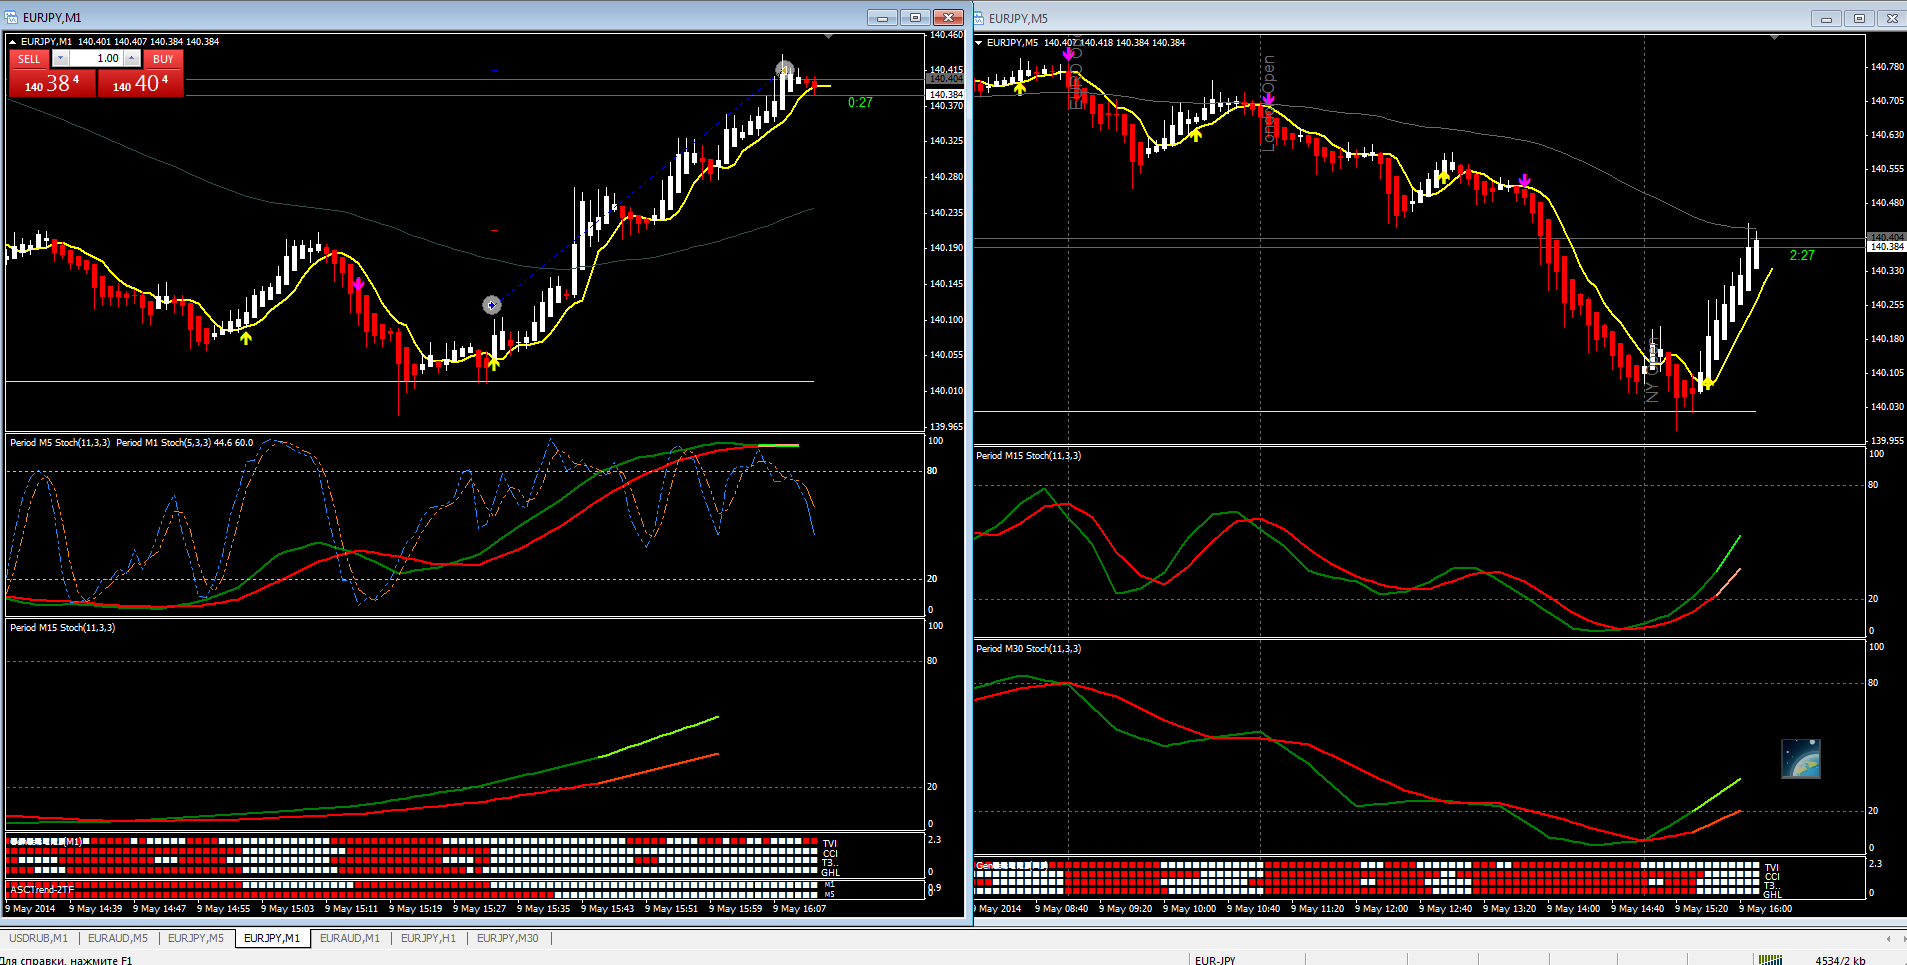Image resolution: width=1907 pixels, height=965 pixels.
Task: Select the chart shift triangle on the M5 chart
Action: pyautogui.click(x=1774, y=38)
